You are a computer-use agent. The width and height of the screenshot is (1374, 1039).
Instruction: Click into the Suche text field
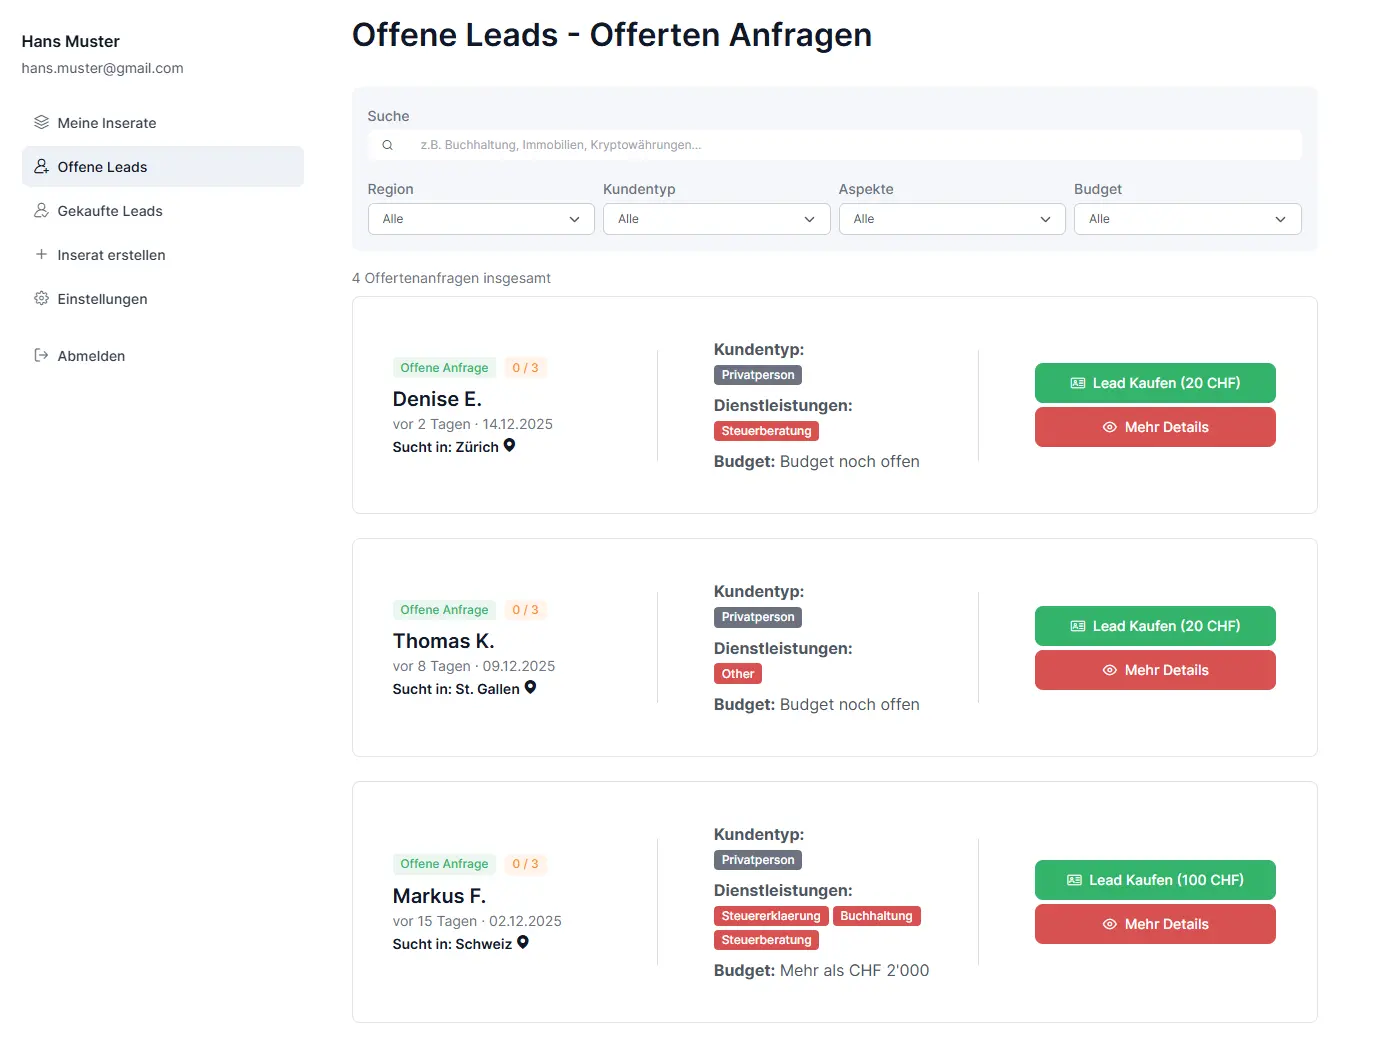(850, 145)
